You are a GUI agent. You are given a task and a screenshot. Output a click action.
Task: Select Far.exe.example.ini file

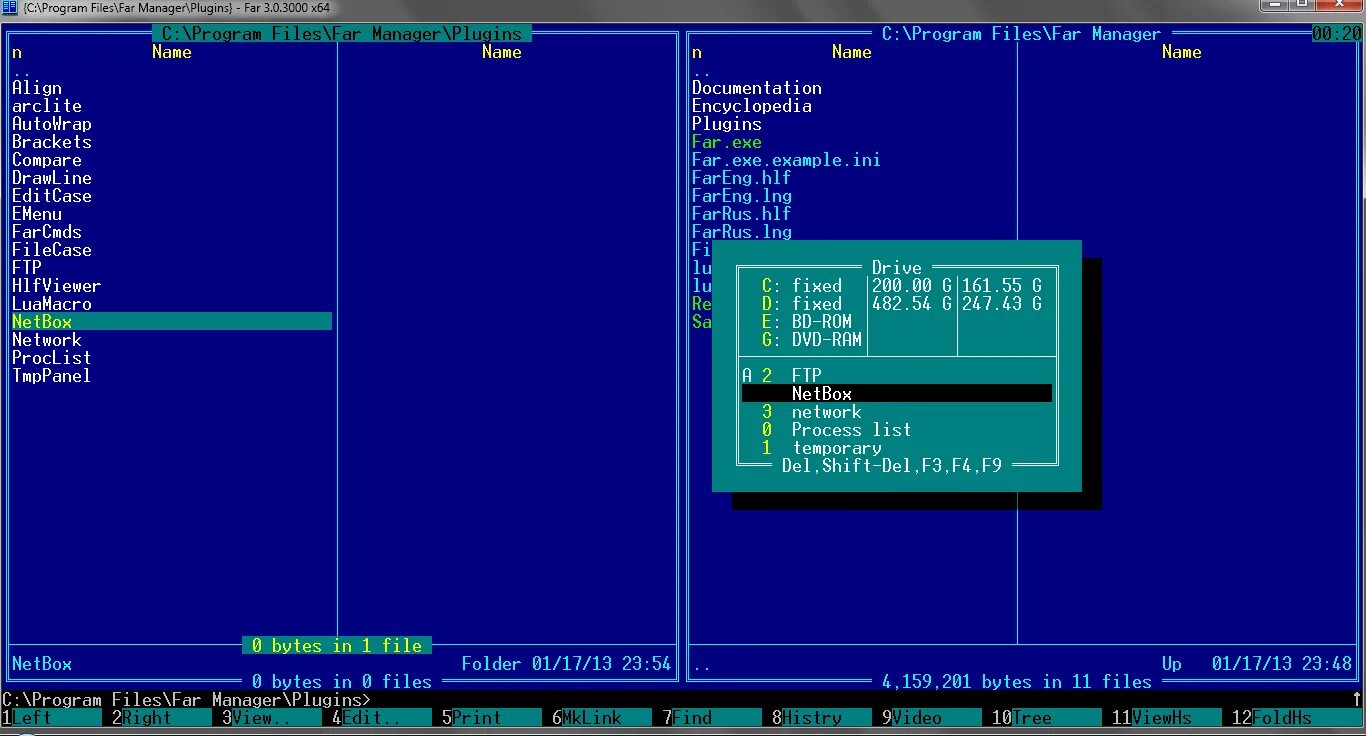(x=787, y=160)
